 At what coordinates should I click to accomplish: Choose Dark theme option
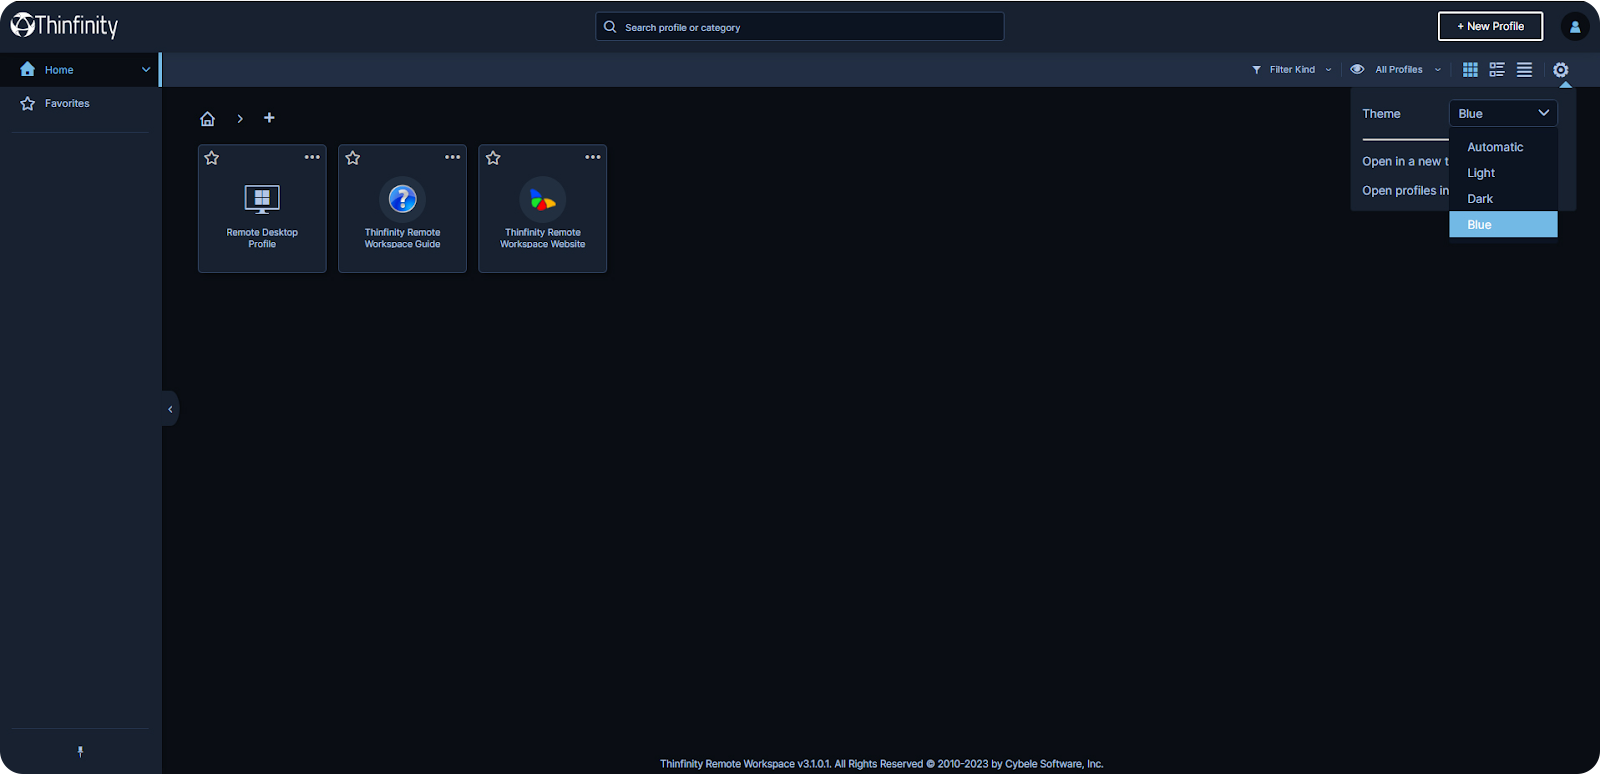tap(1503, 199)
